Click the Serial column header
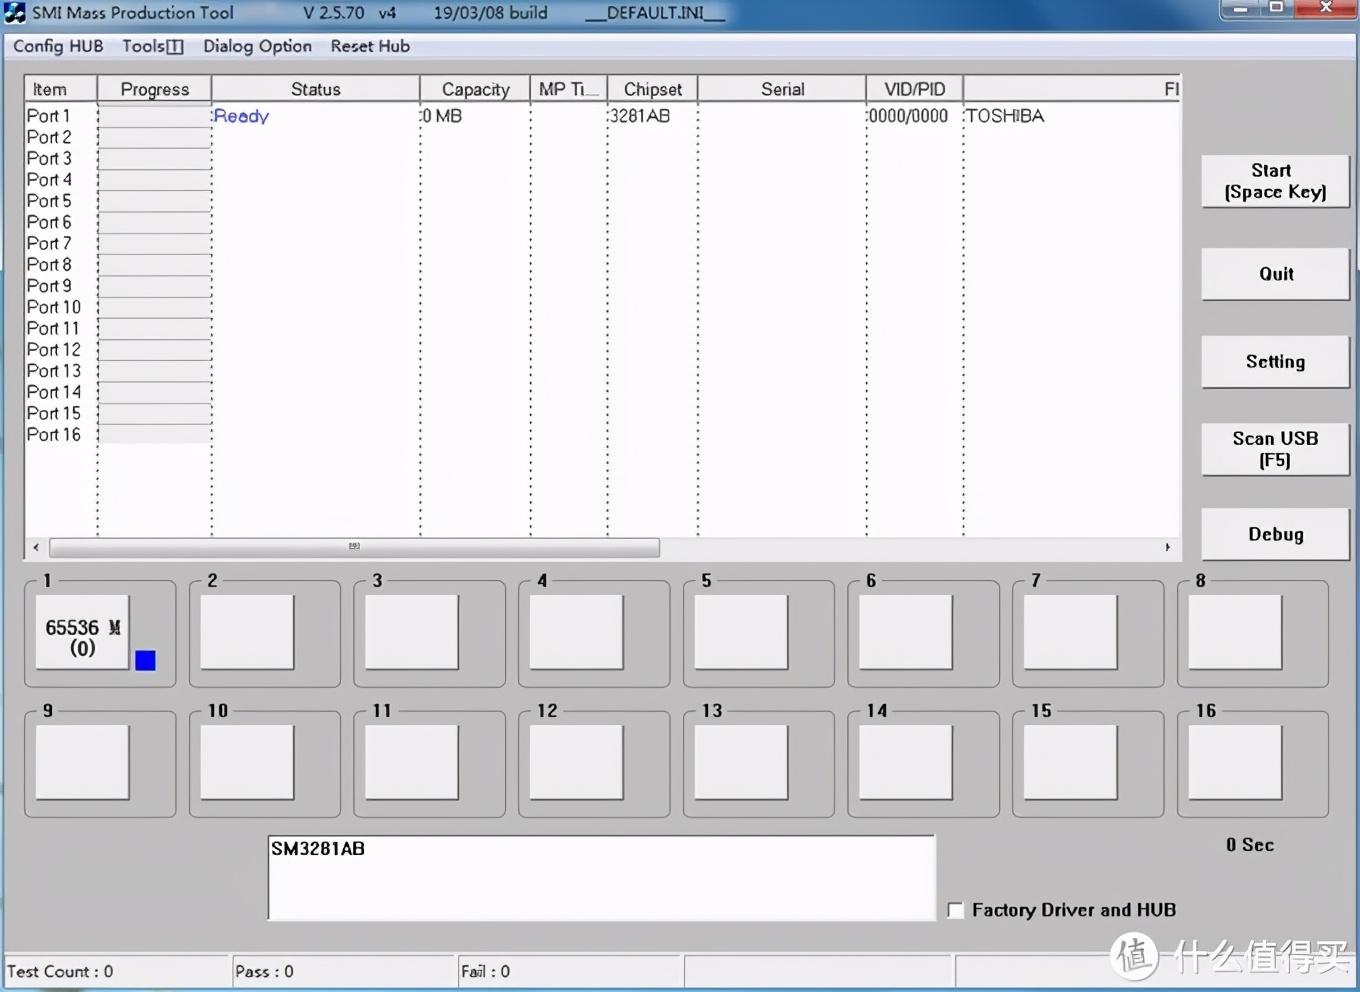This screenshot has width=1360, height=992. (782, 89)
